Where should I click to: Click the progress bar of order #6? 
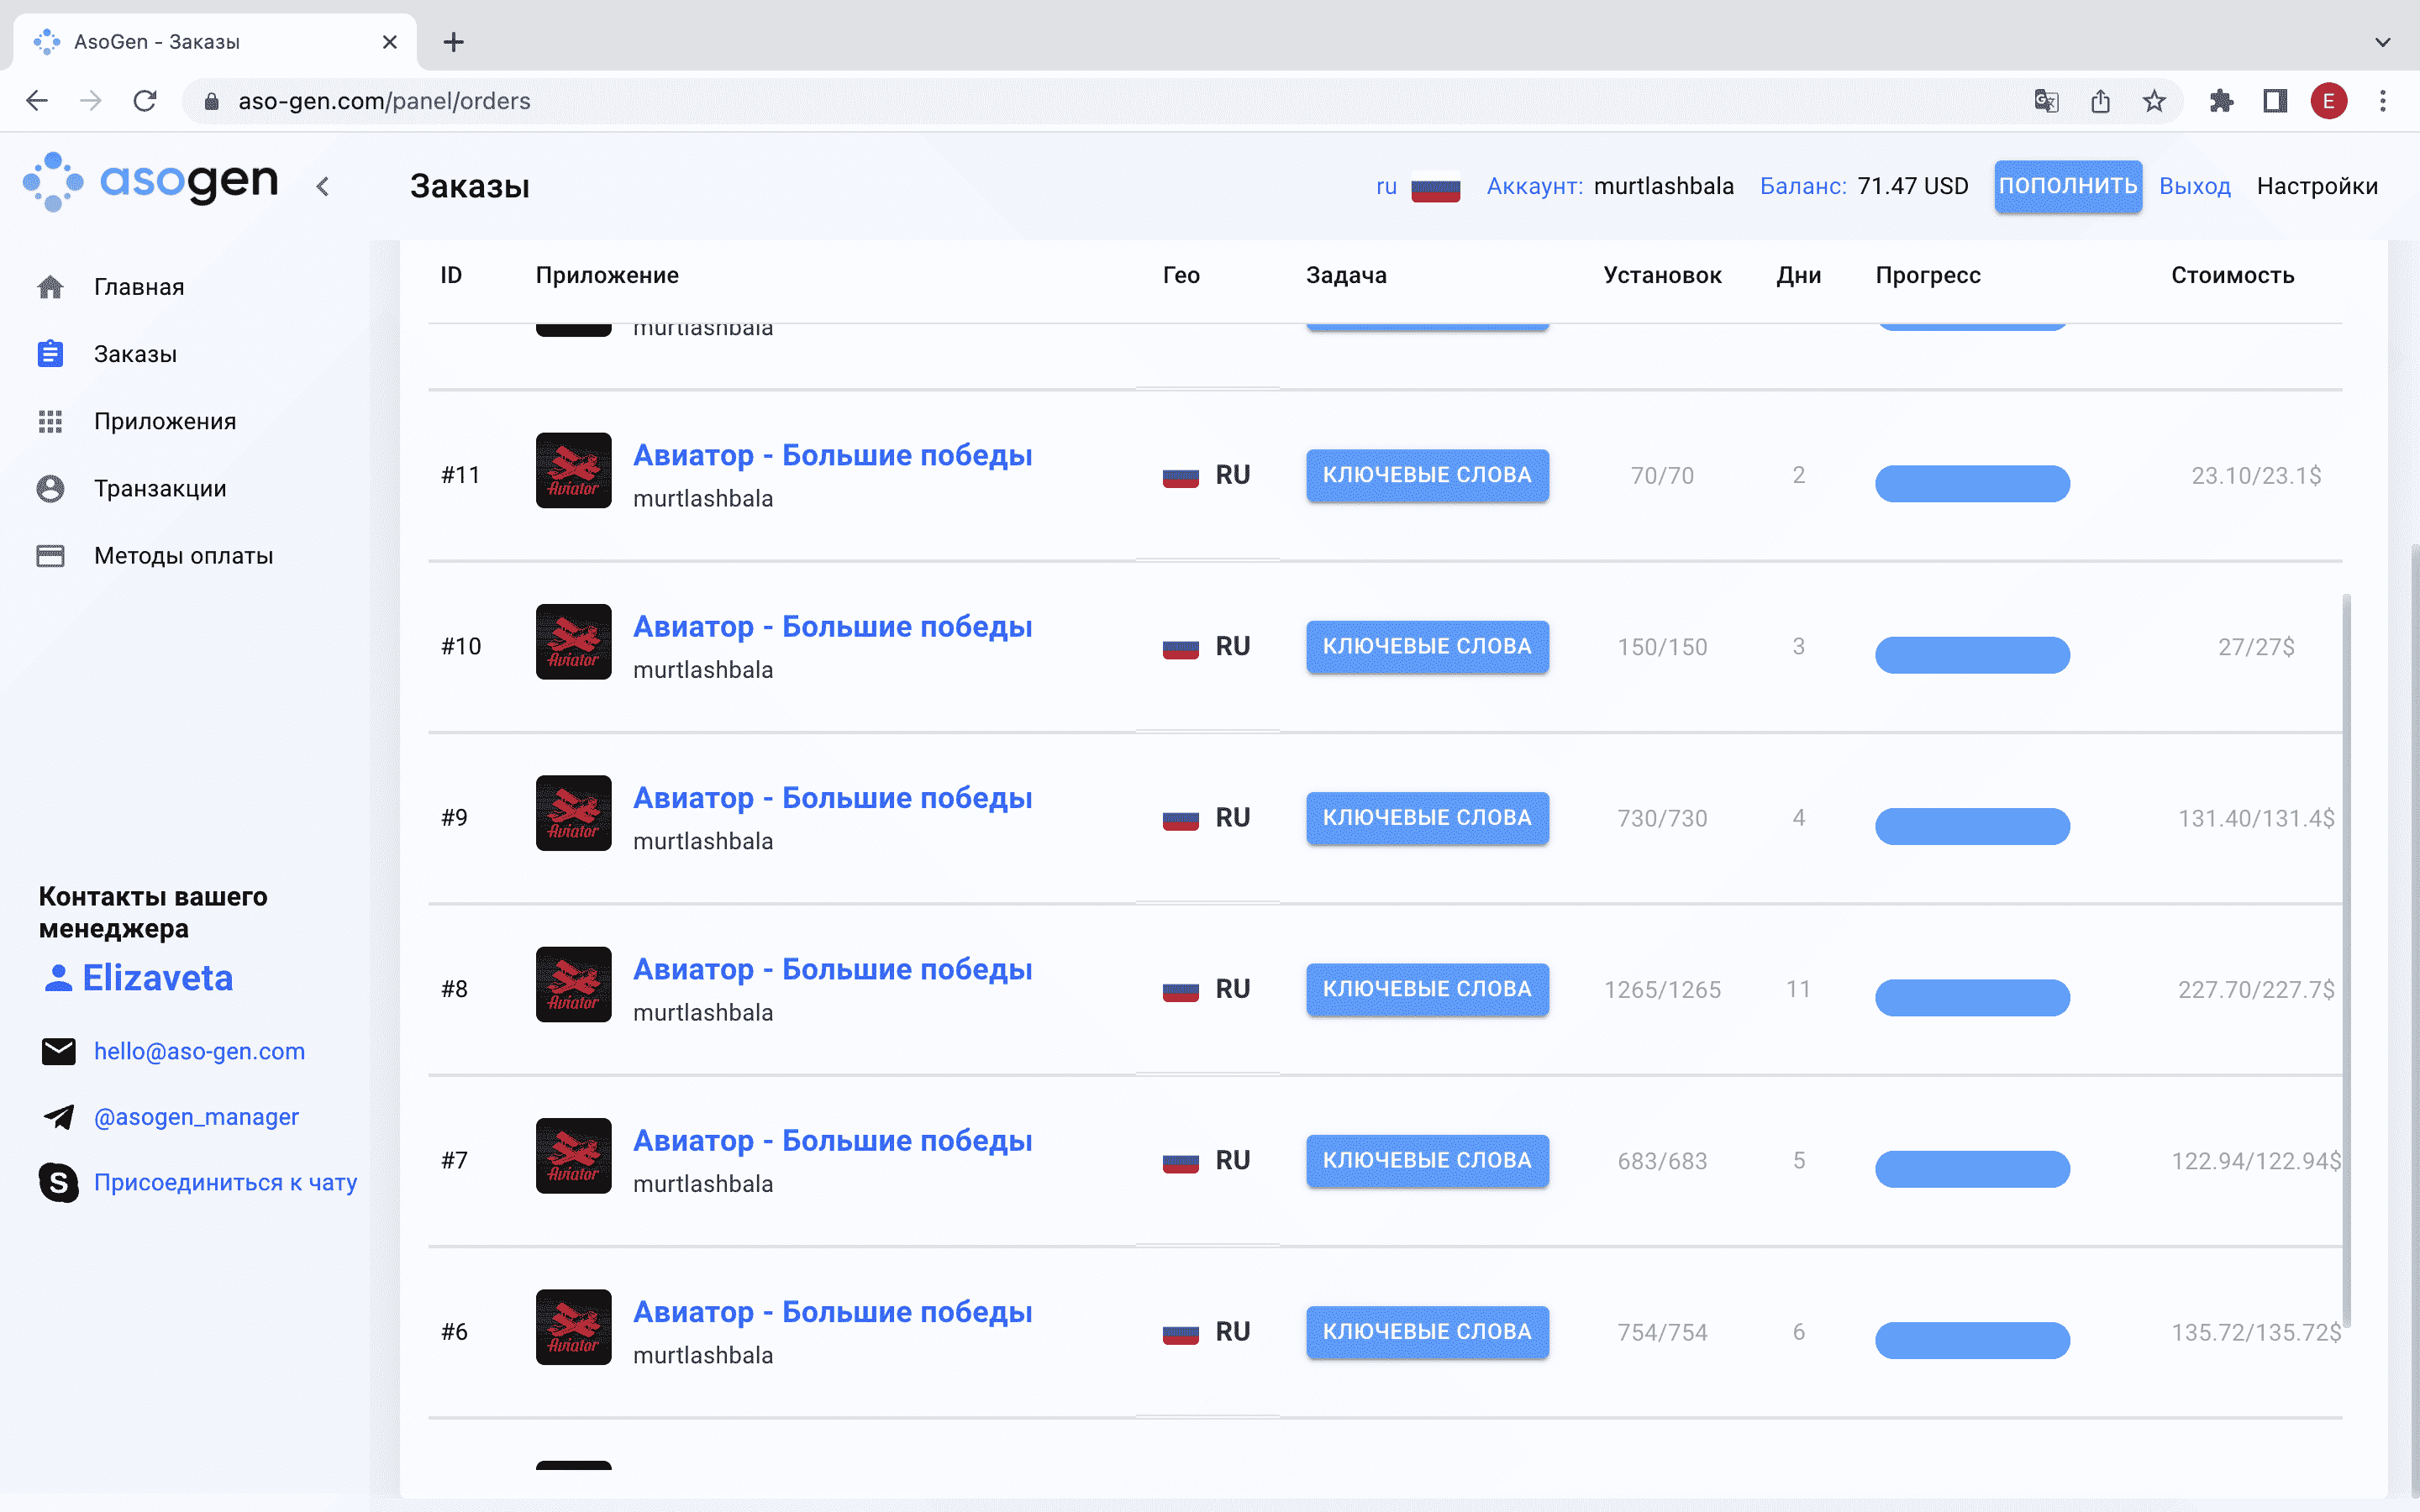pyautogui.click(x=1972, y=1340)
